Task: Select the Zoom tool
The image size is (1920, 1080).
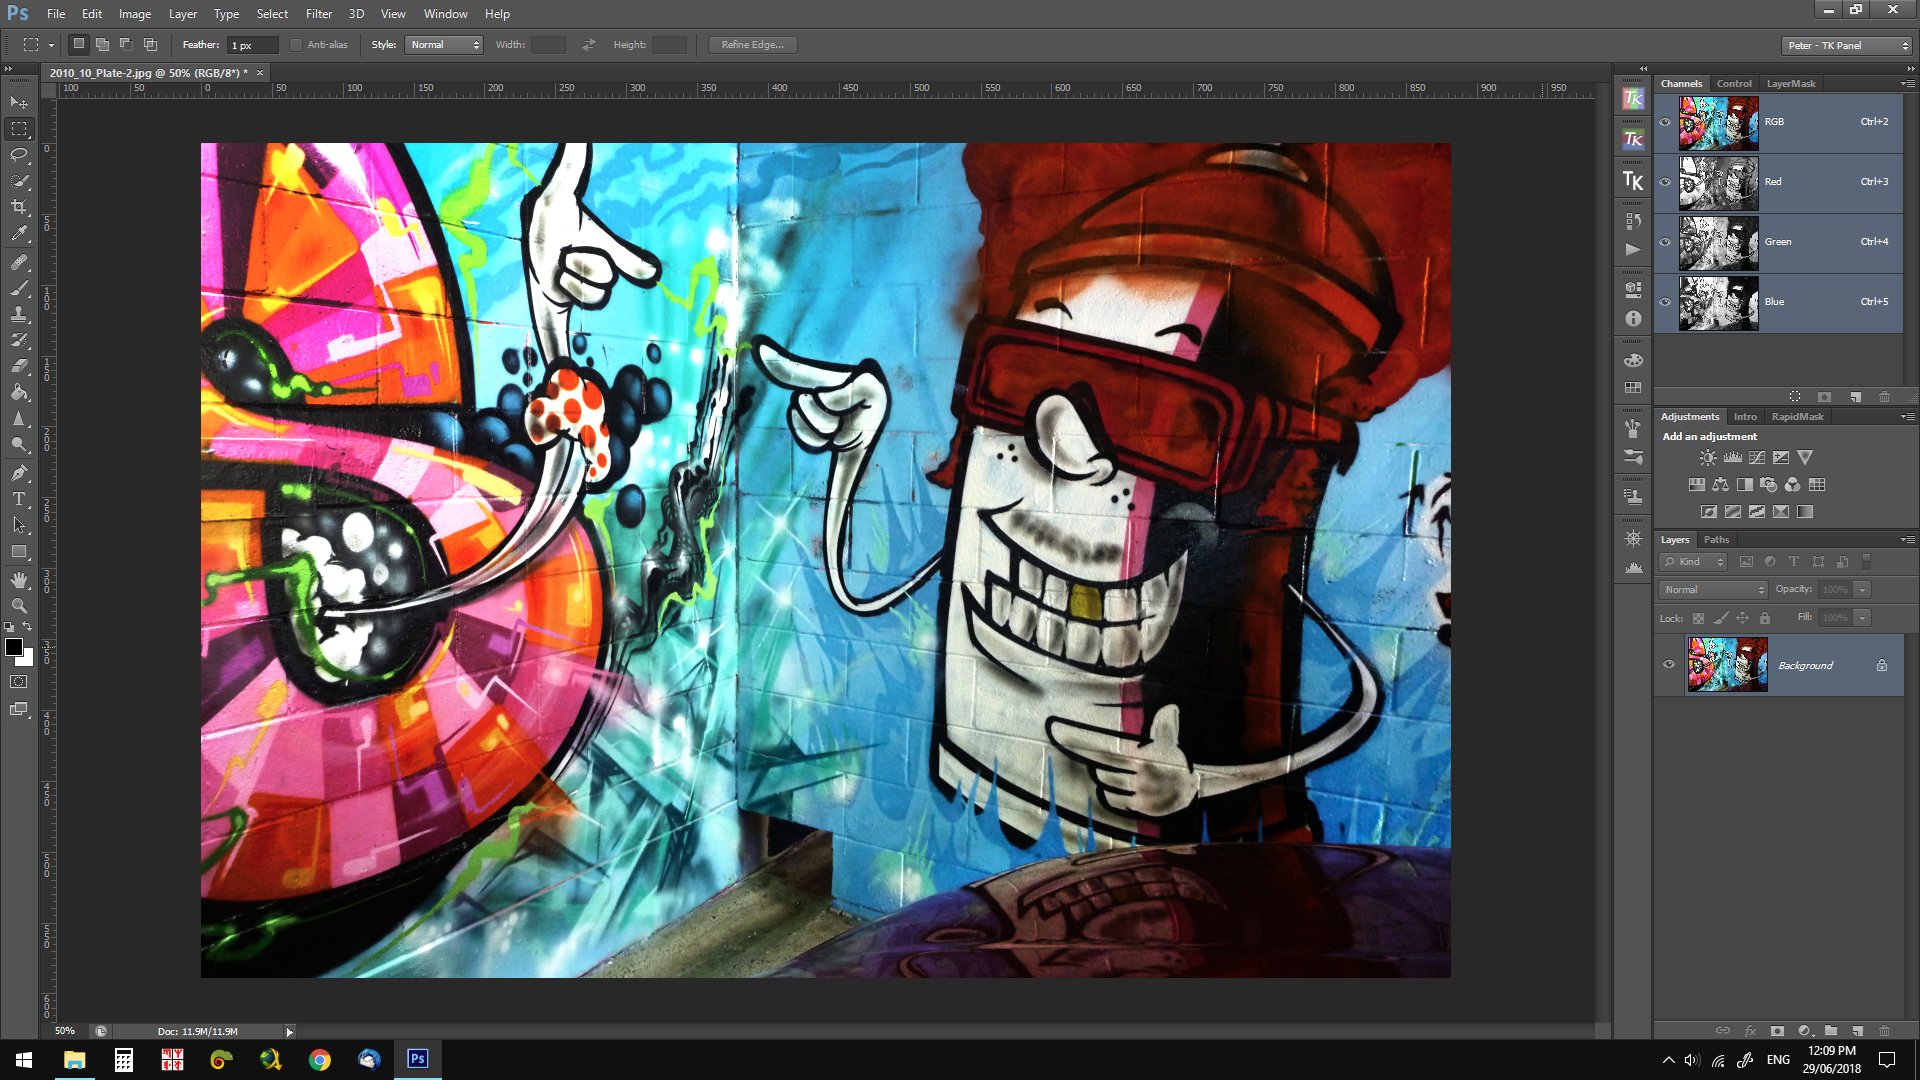Action: pos(19,606)
